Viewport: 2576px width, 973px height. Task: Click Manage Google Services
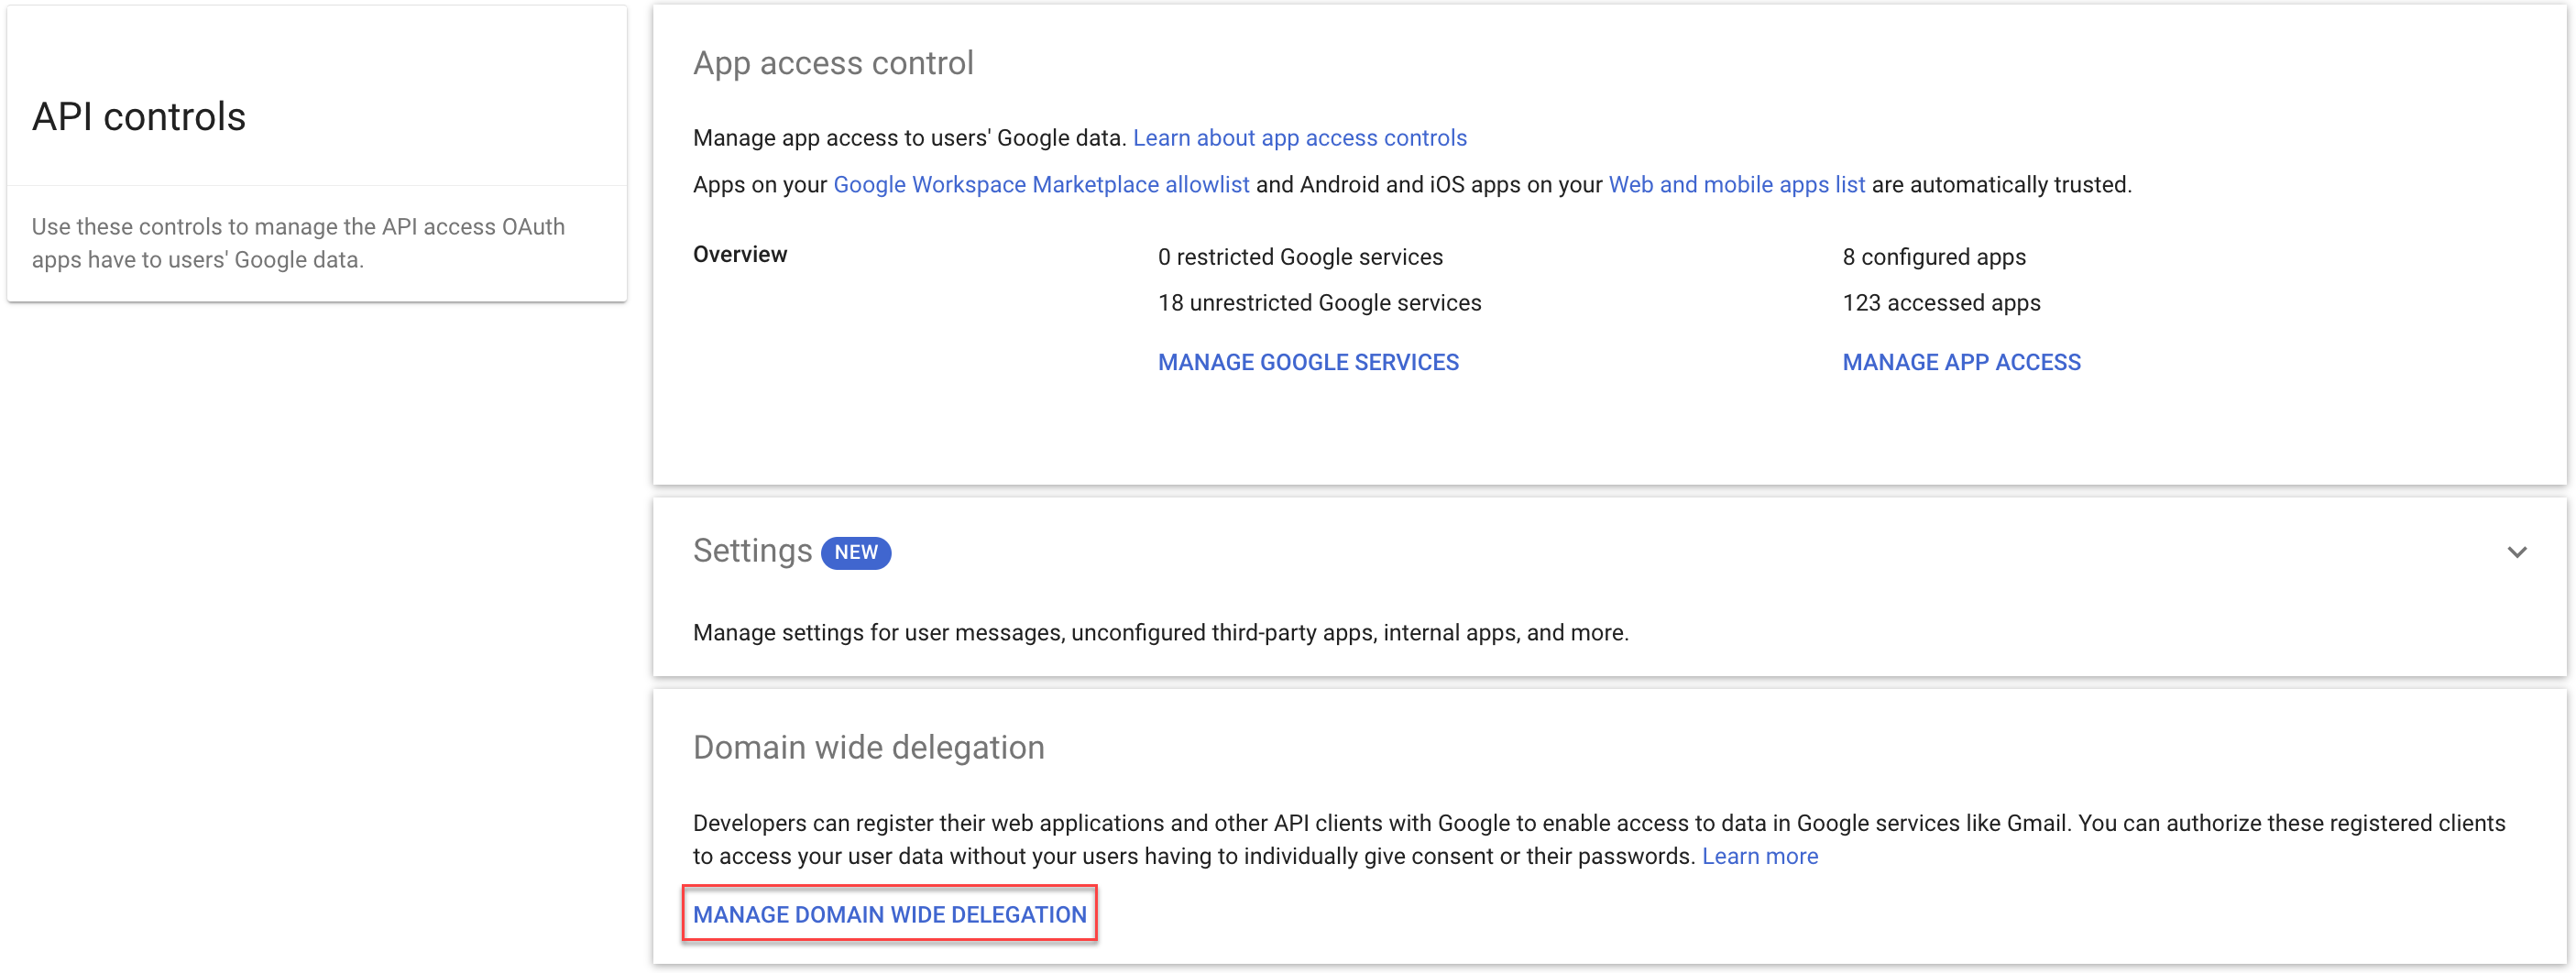click(x=1307, y=362)
